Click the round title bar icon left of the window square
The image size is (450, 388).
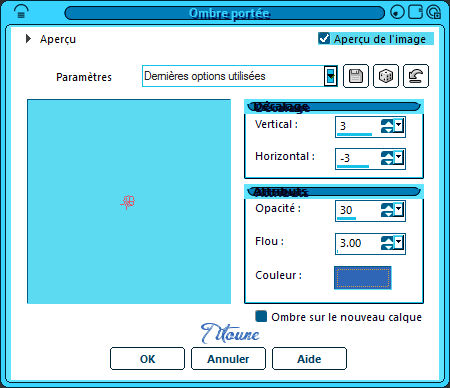pos(397,12)
